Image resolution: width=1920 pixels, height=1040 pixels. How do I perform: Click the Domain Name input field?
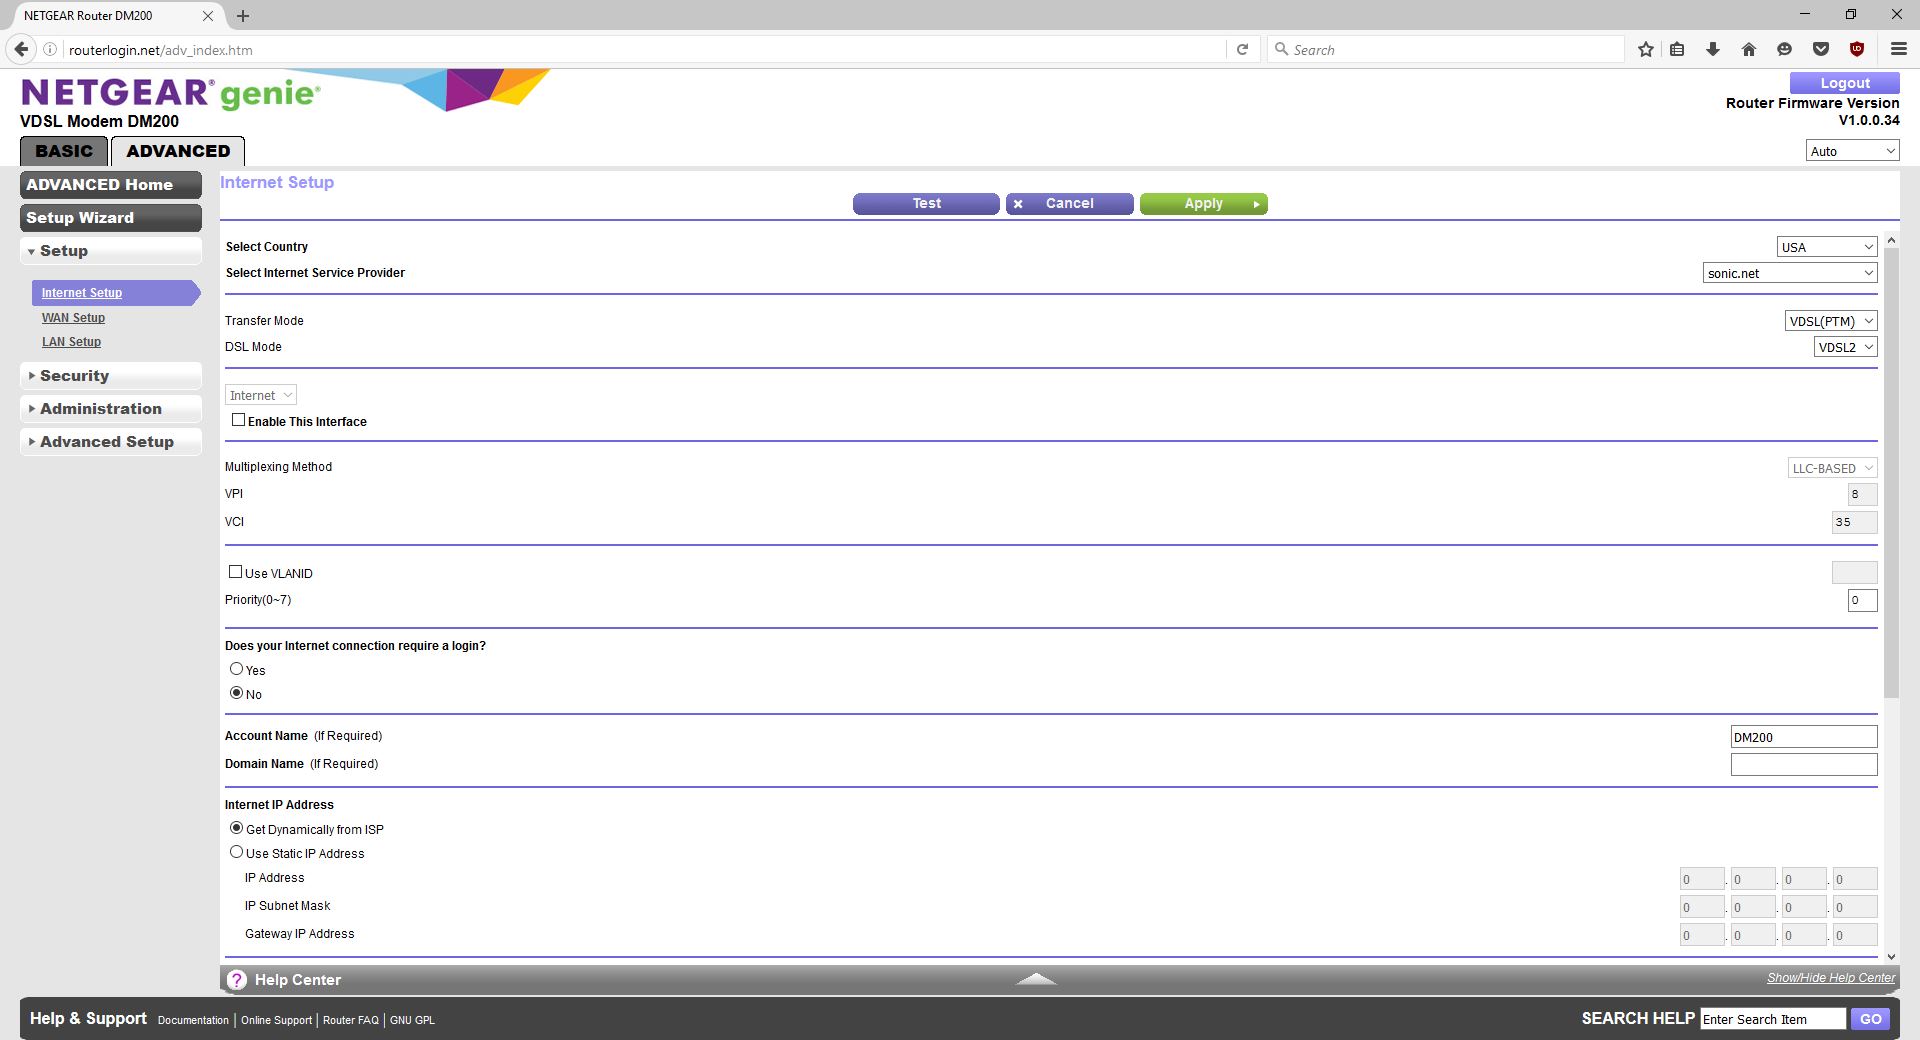[1804, 765]
